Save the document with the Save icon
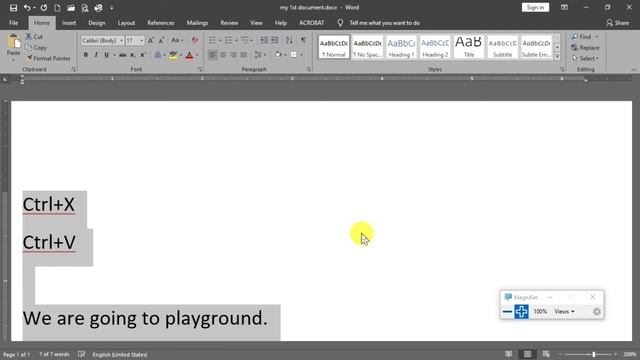The width and height of the screenshot is (640, 360). tap(13, 8)
